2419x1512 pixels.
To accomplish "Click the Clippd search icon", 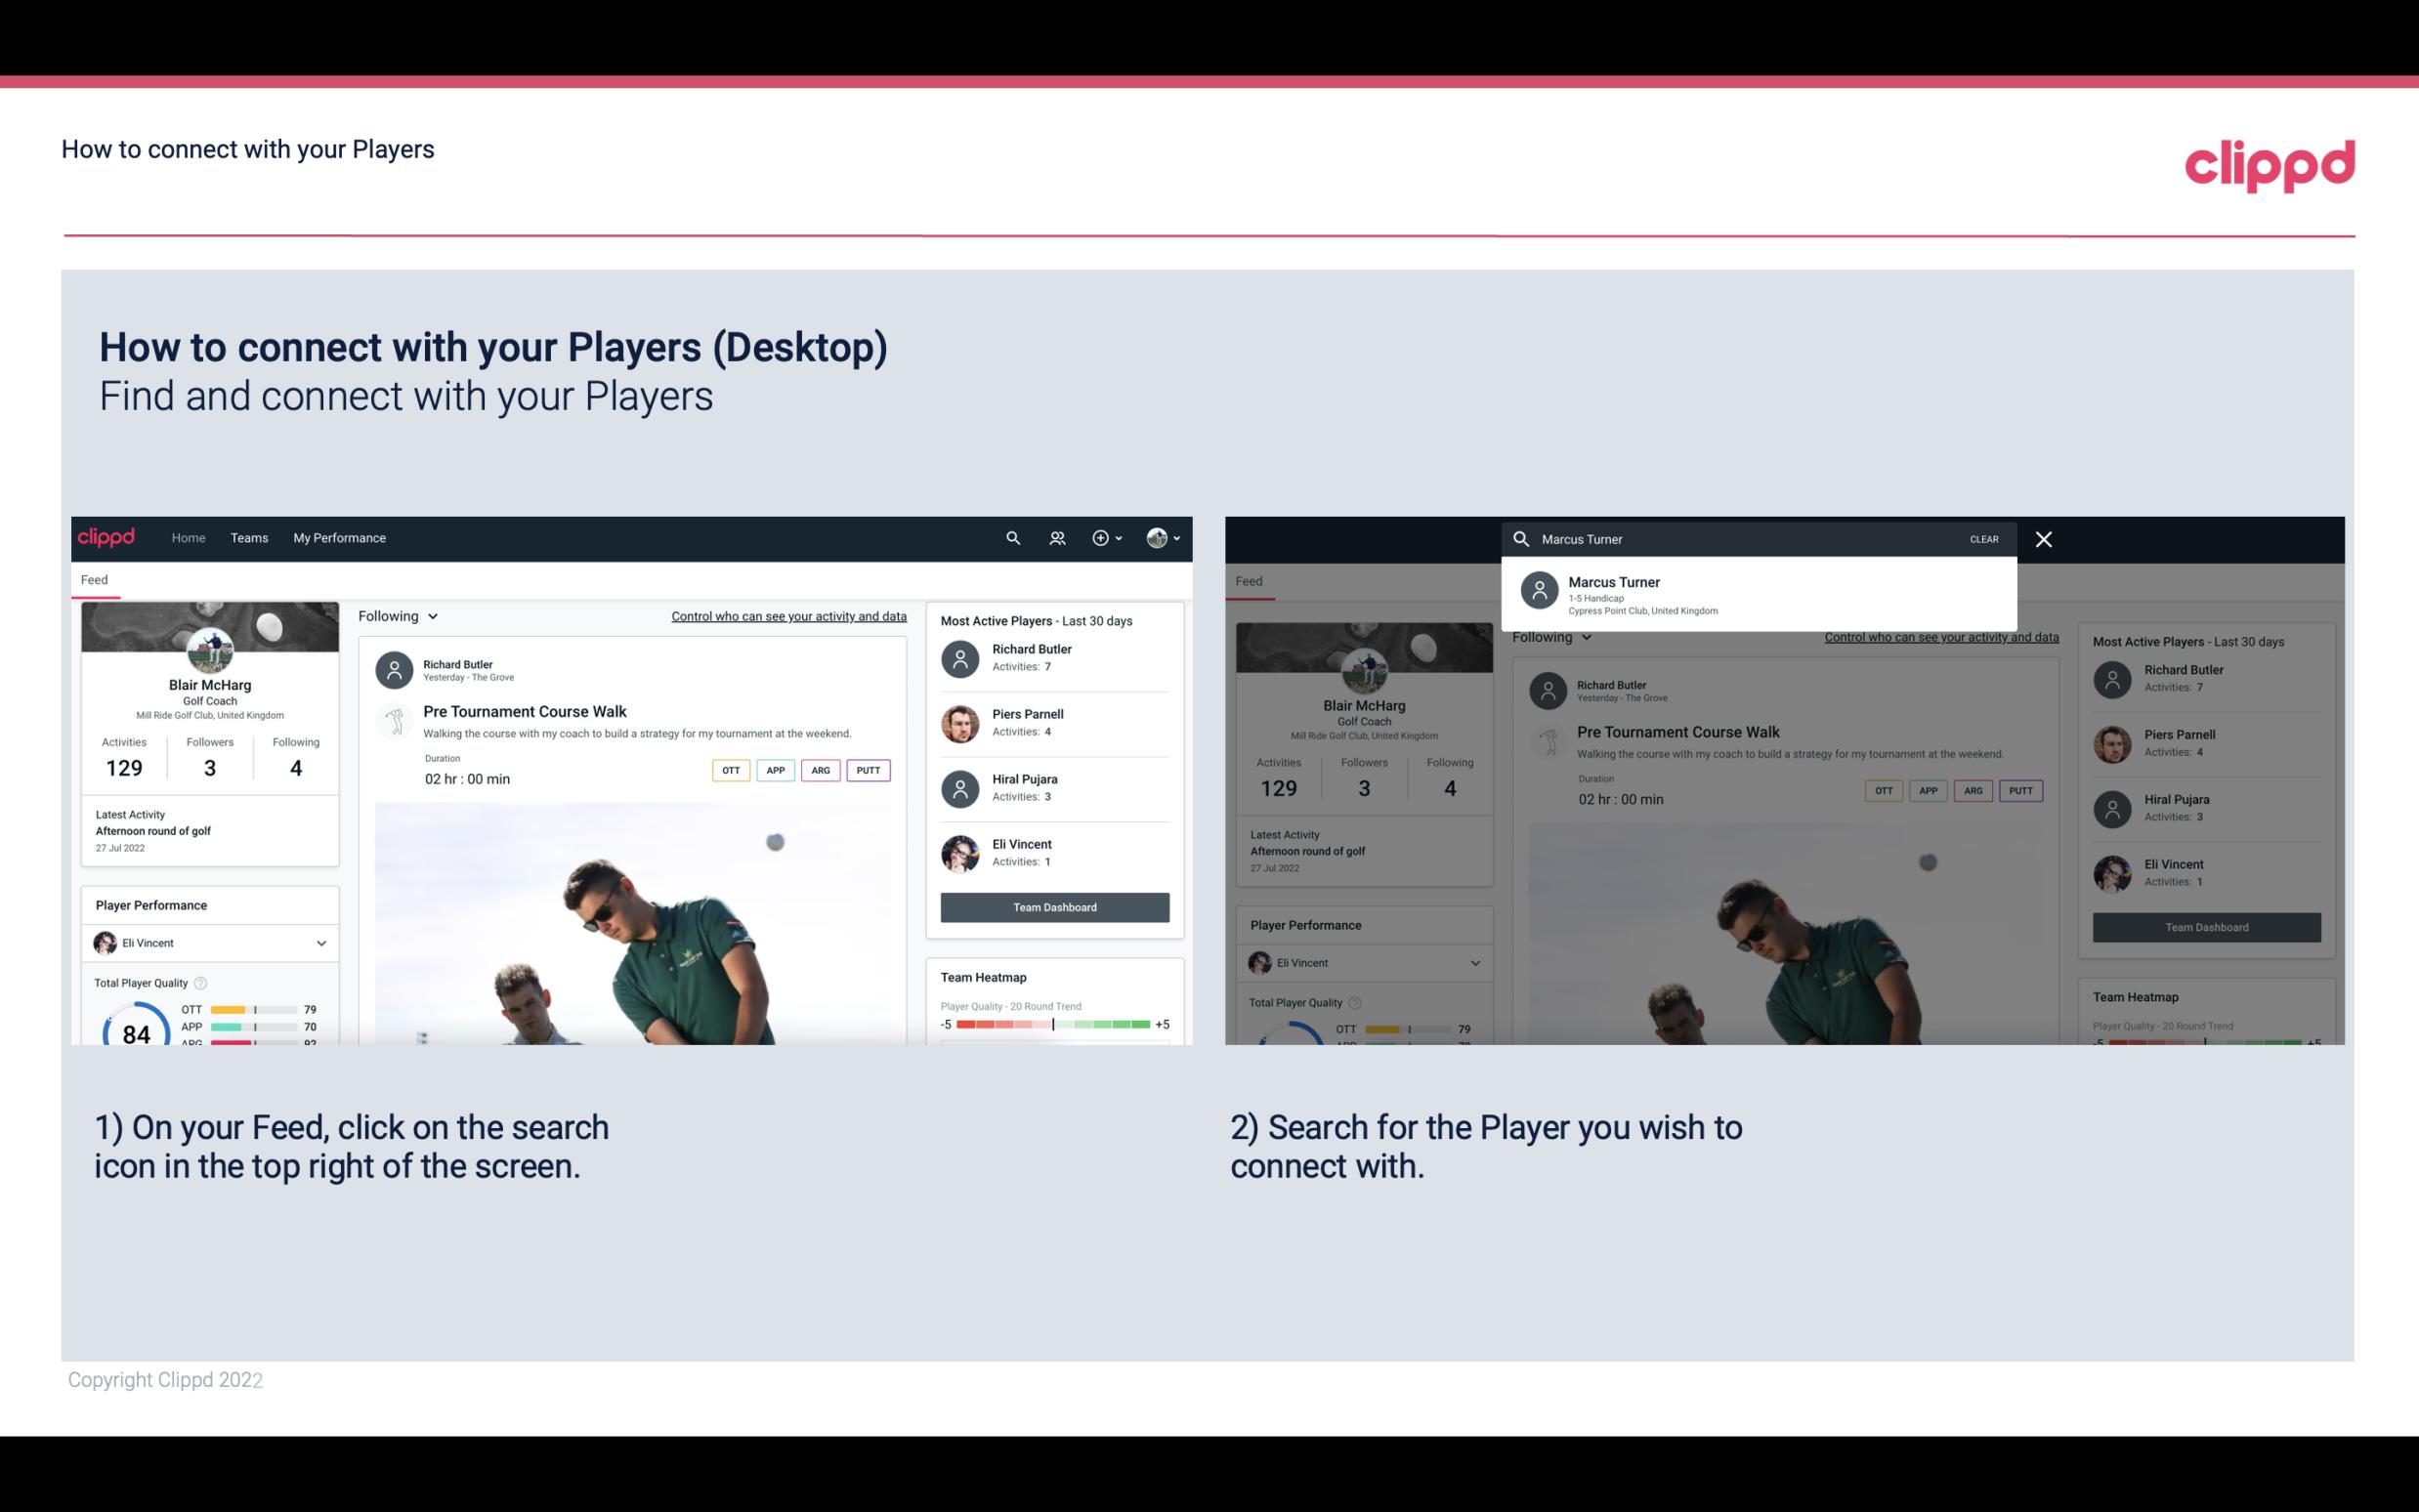I will click(1012, 536).
